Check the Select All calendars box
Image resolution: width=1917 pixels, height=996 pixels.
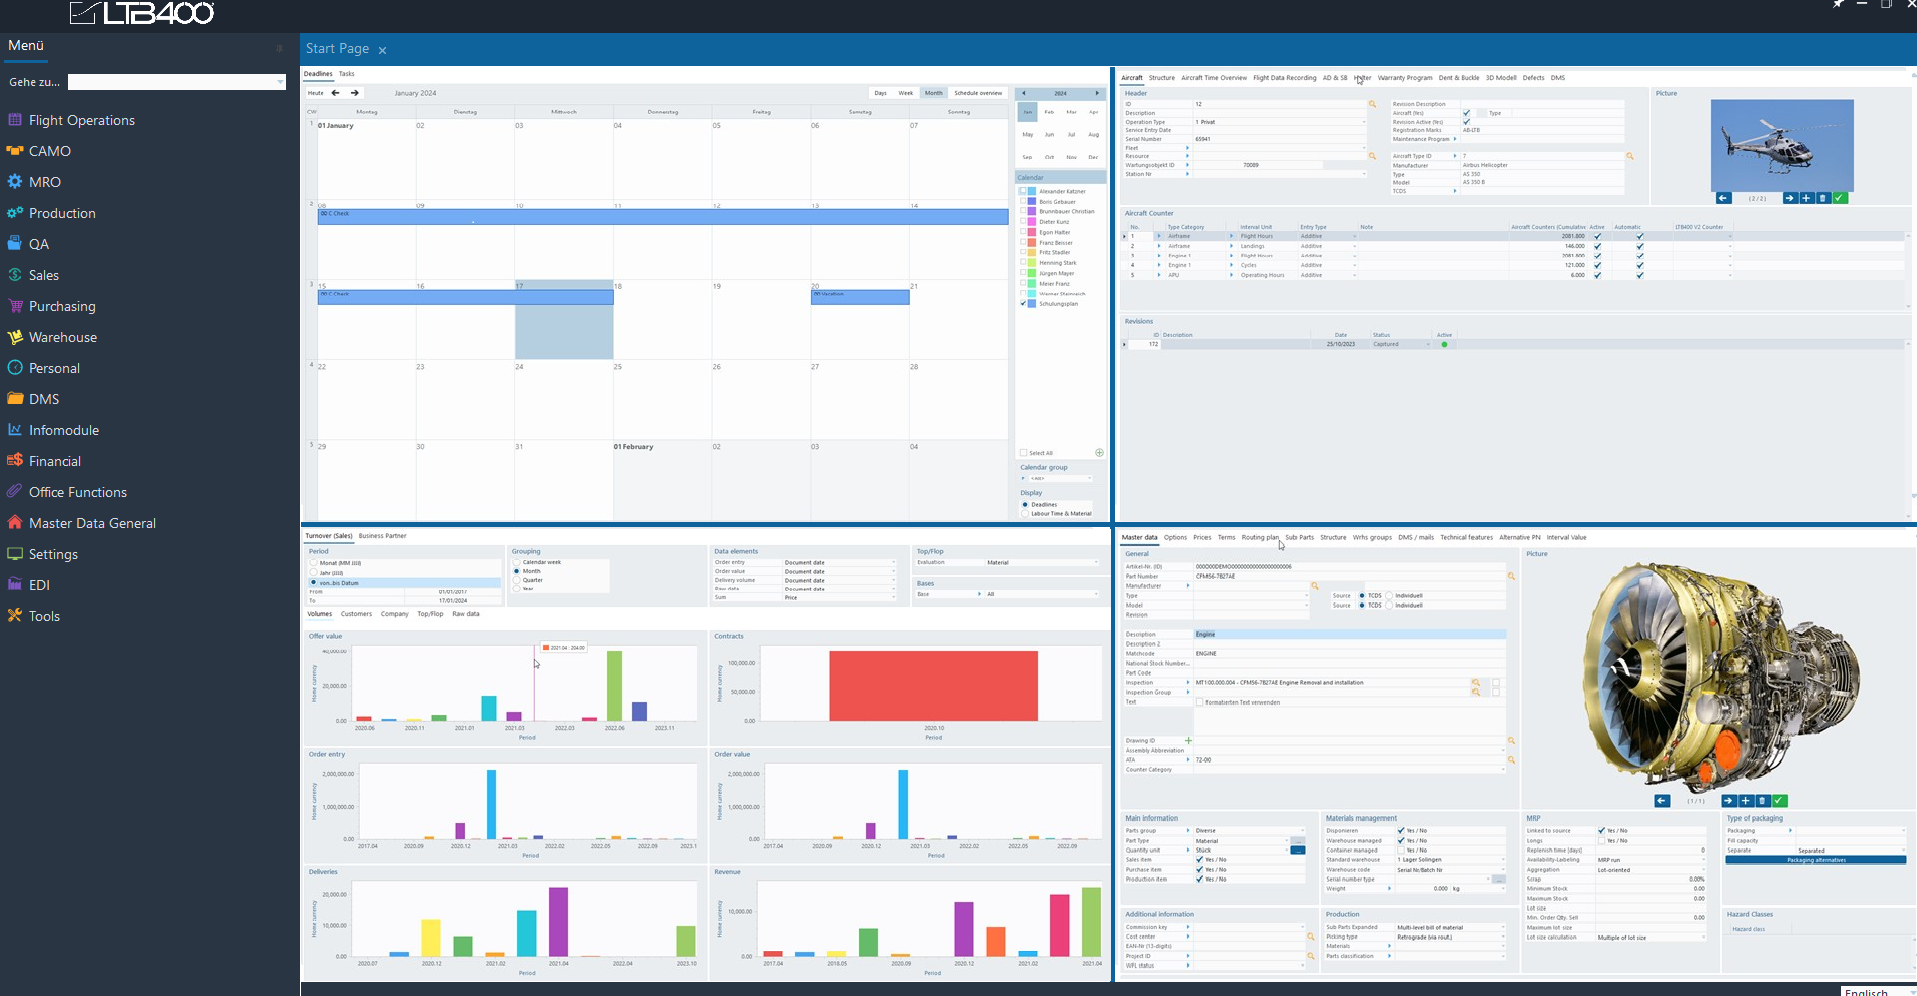(1023, 453)
